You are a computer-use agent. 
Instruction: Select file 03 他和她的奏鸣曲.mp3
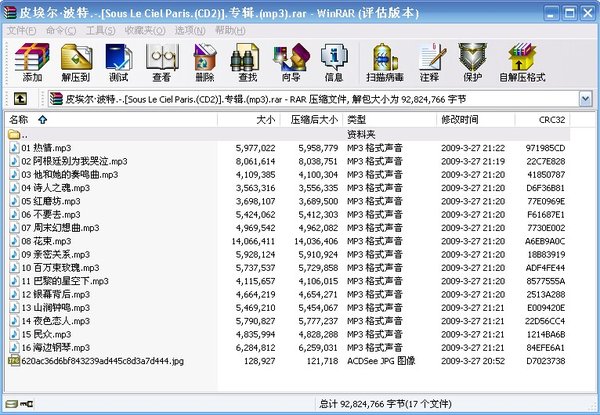point(70,174)
